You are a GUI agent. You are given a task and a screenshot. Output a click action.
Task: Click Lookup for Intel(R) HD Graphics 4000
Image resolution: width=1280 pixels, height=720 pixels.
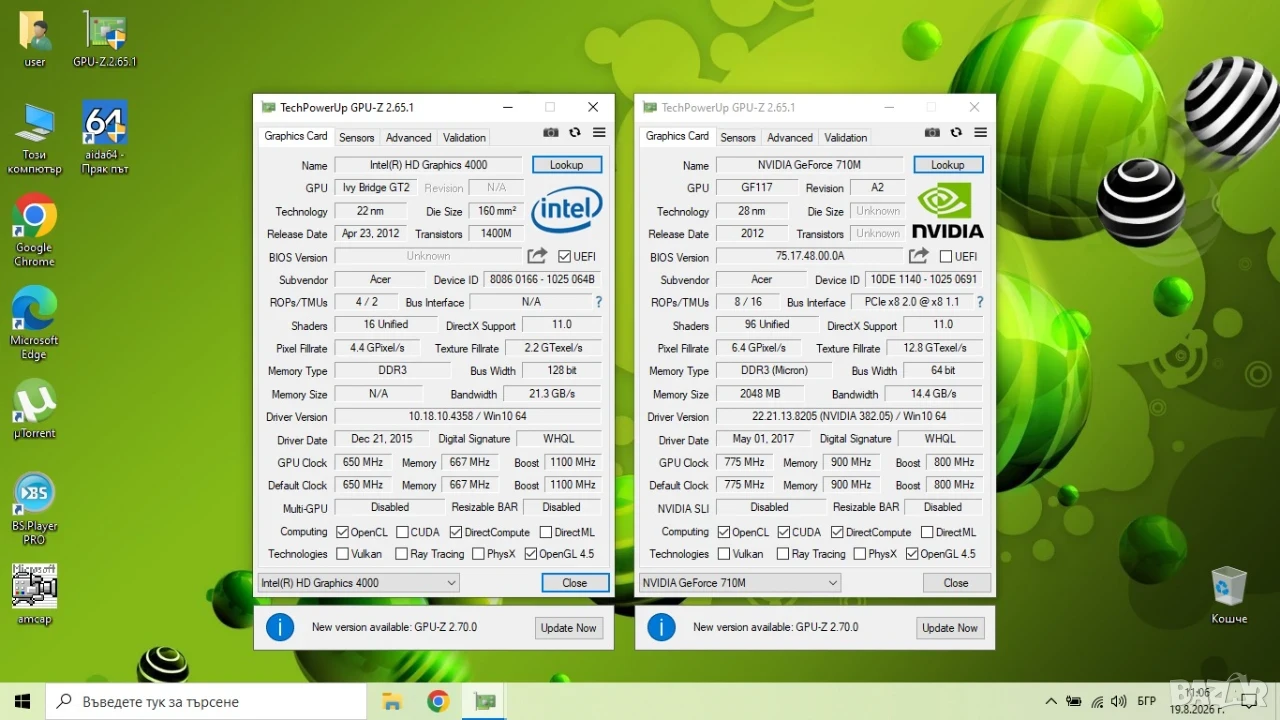(567, 165)
